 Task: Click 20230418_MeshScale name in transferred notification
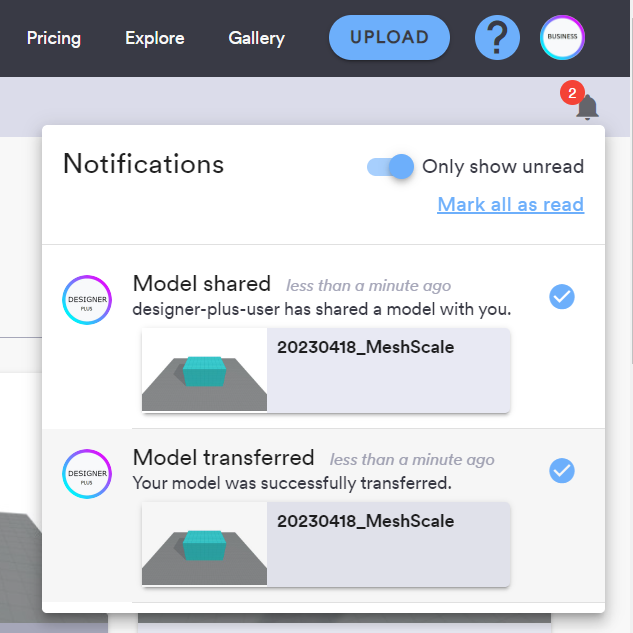coord(365,521)
